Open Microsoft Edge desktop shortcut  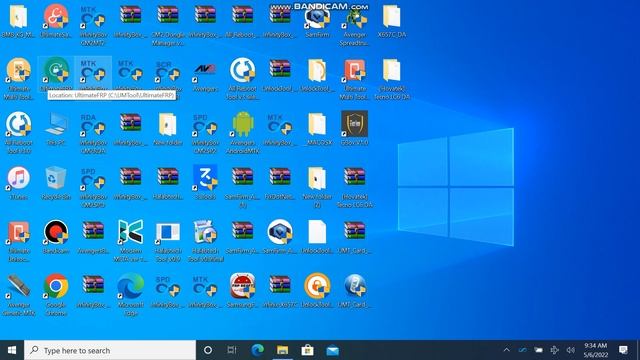pyautogui.click(x=131, y=295)
